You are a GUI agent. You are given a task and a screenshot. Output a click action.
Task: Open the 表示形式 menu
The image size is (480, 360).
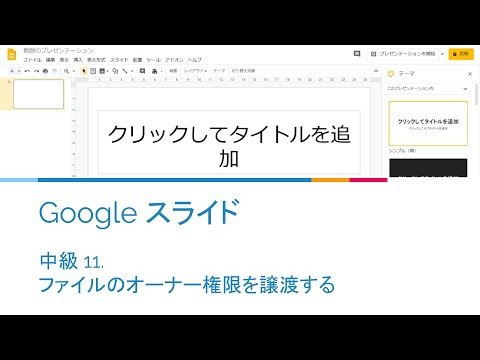(x=96, y=60)
